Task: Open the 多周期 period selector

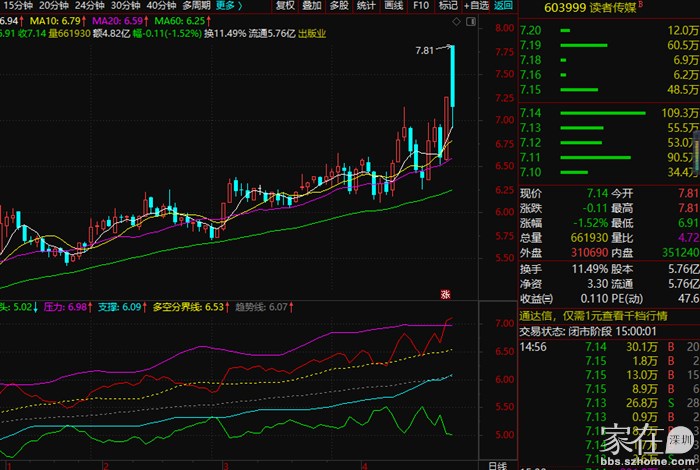Action: [196, 5]
